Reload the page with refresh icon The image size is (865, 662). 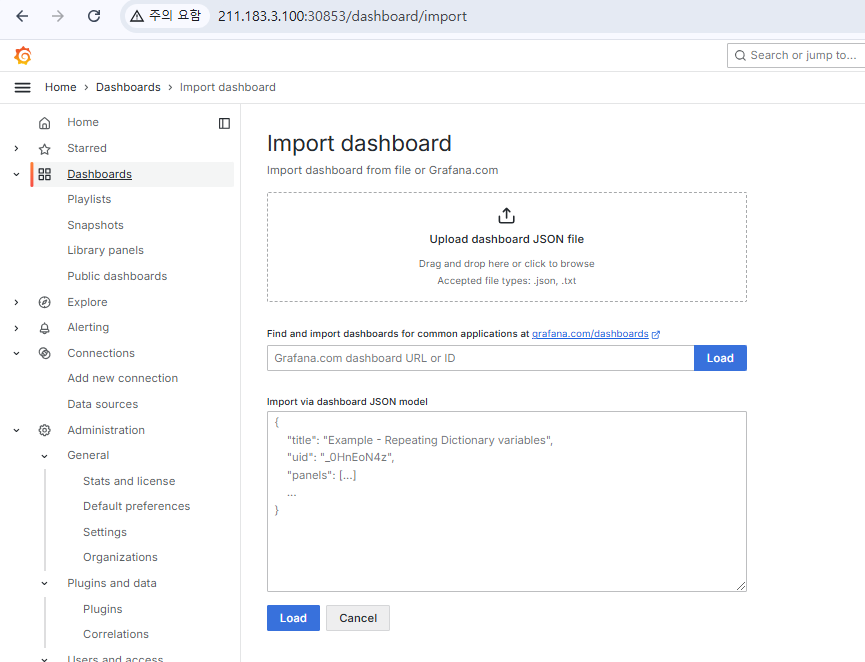pyautogui.click(x=94, y=16)
